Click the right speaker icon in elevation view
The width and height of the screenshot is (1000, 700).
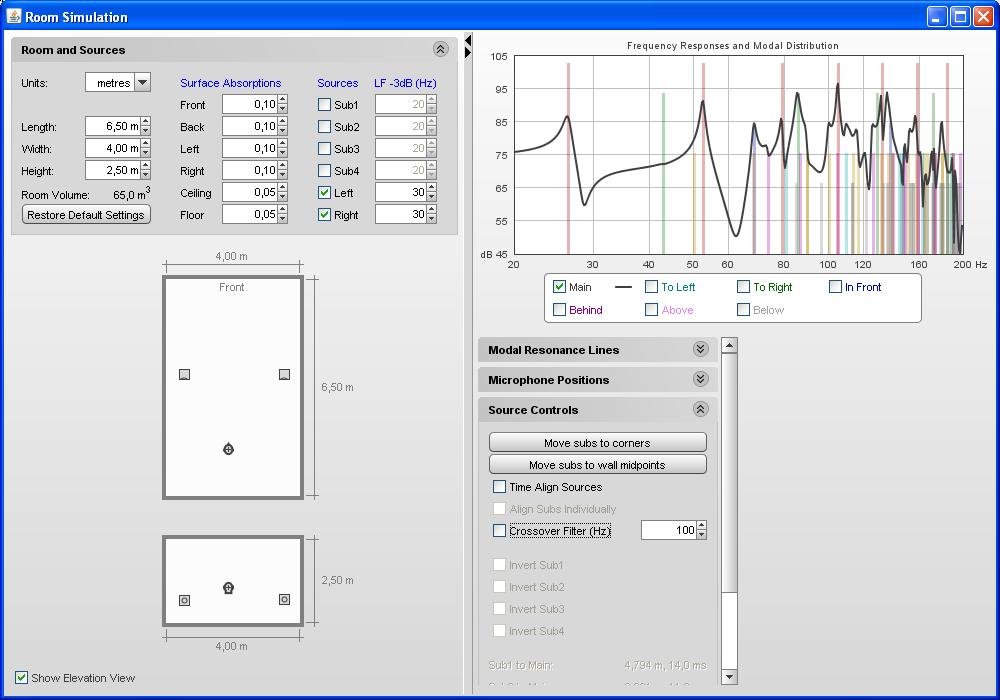(284, 600)
